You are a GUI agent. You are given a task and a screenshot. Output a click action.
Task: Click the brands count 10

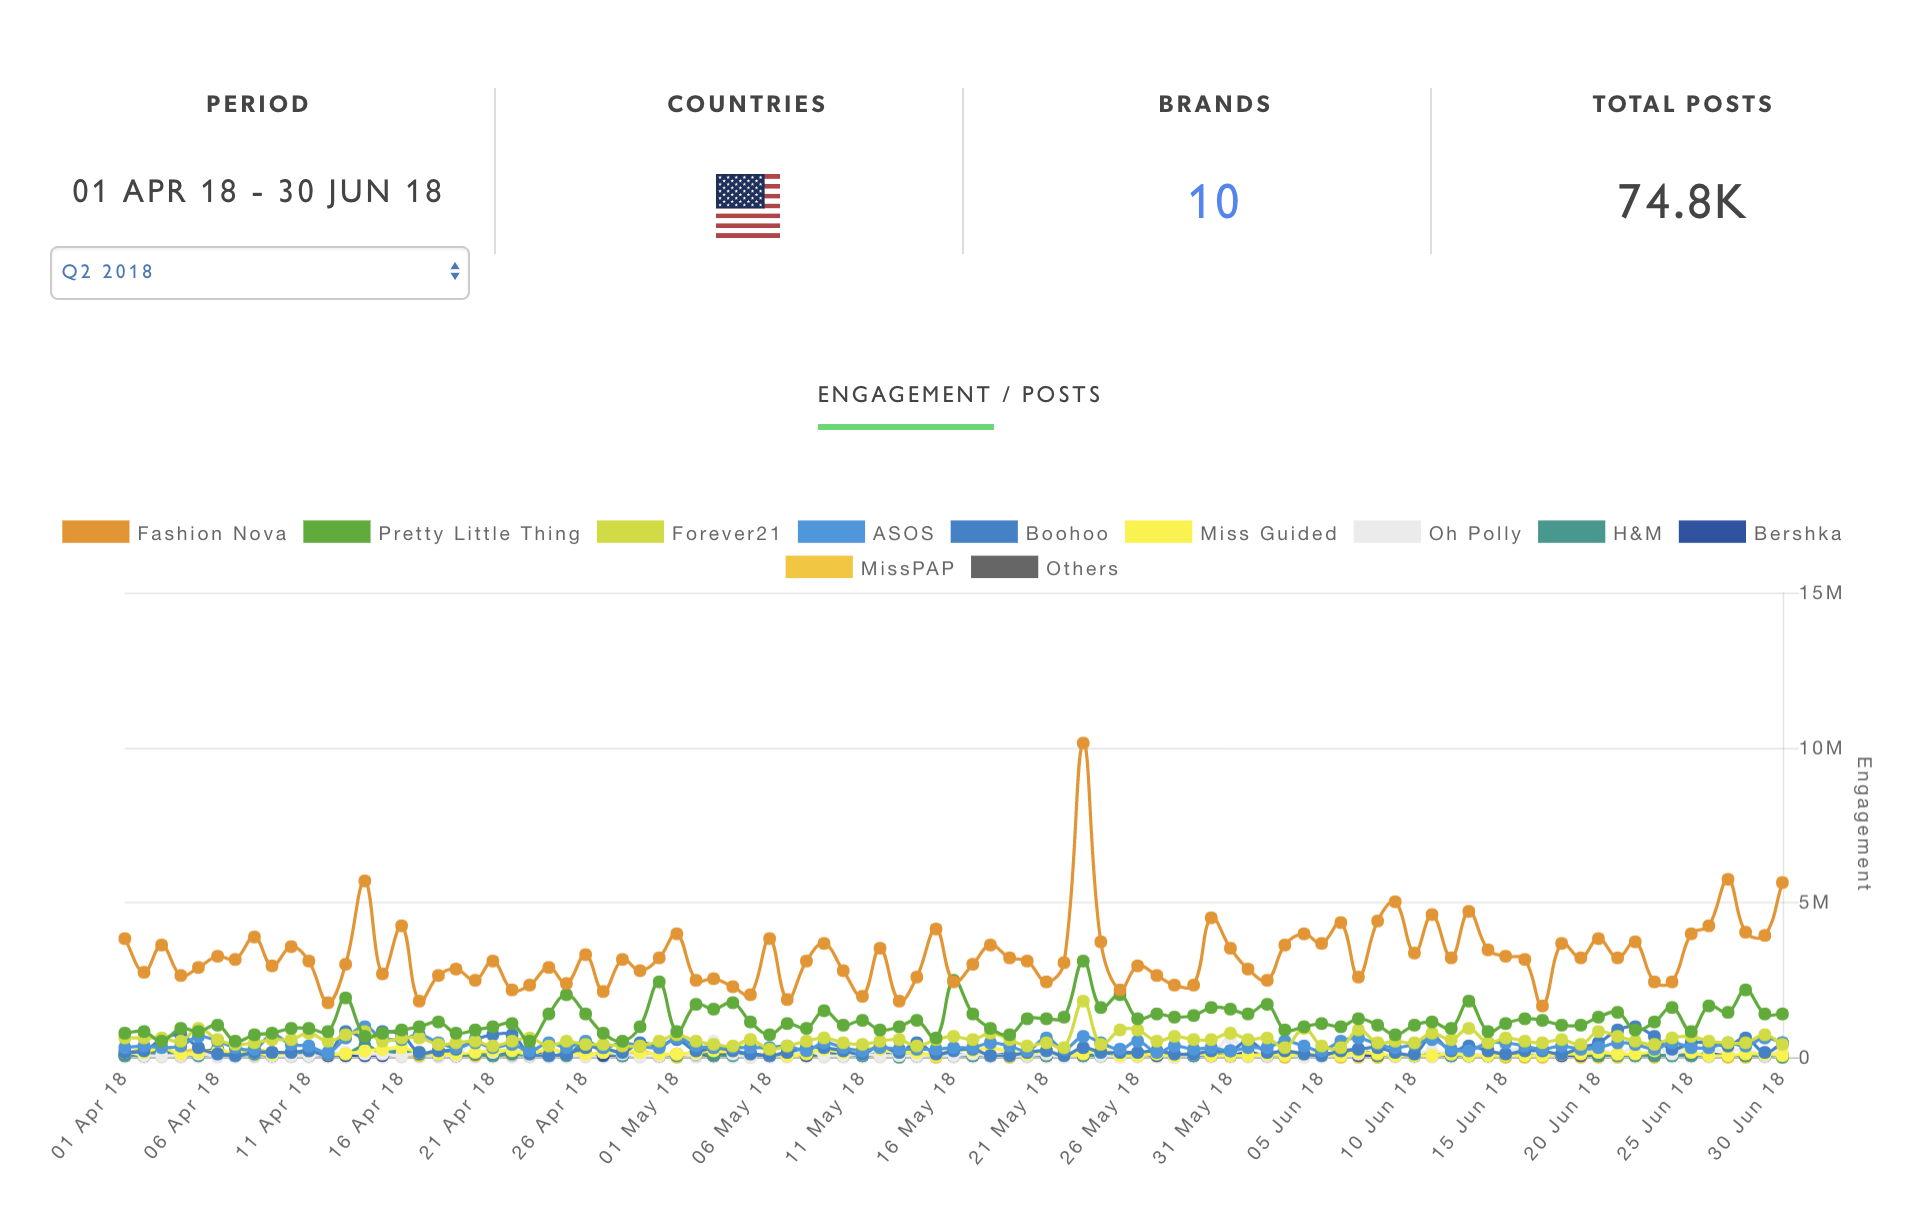click(x=1213, y=202)
